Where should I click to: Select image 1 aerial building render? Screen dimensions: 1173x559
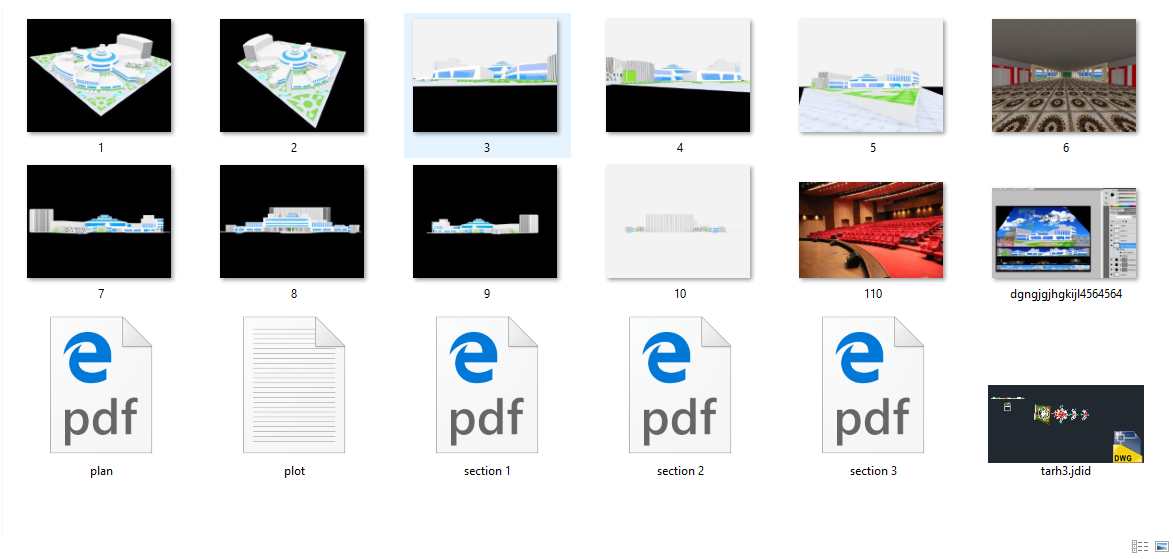[x=100, y=75]
